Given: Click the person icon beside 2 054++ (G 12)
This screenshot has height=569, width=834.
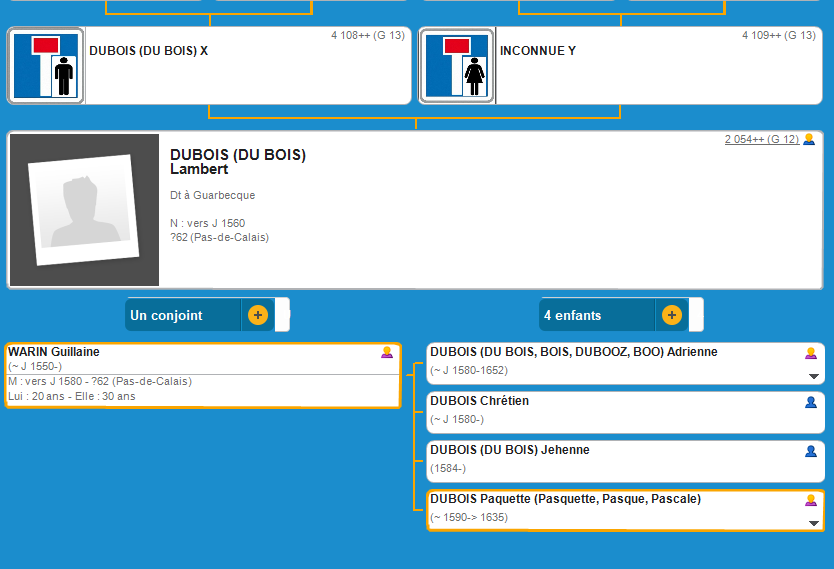Looking at the screenshot, I should [809, 139].
